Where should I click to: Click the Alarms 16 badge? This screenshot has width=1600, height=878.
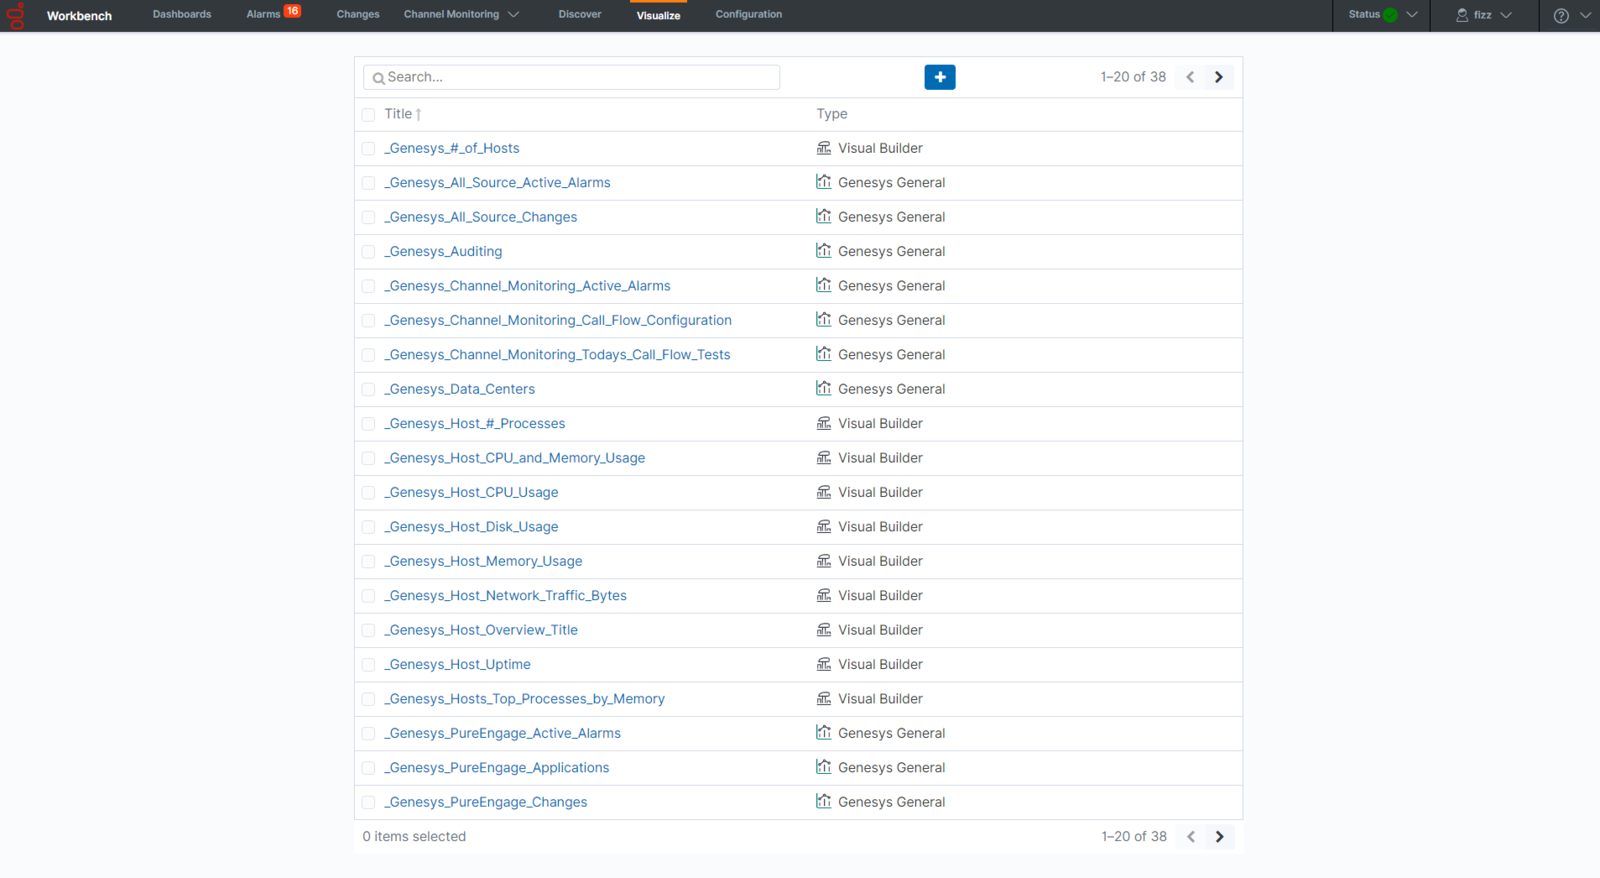[292, 11]
